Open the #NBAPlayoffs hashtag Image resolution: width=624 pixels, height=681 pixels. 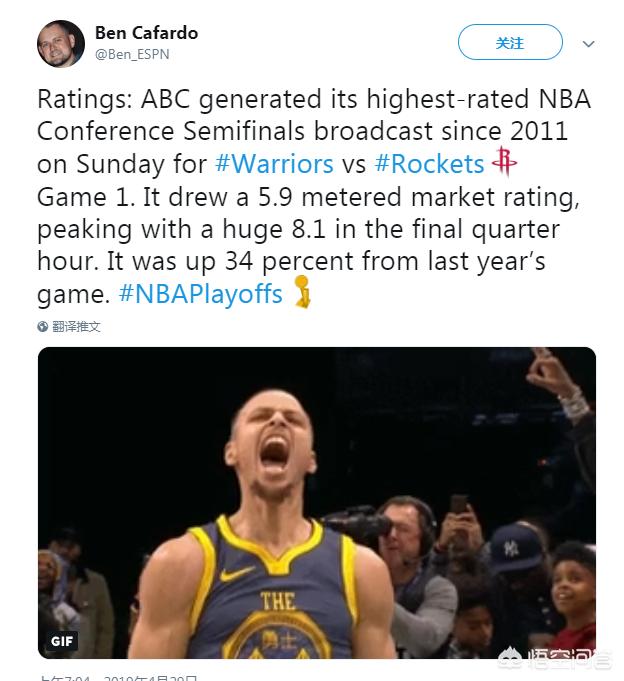(x=200, y=295)
